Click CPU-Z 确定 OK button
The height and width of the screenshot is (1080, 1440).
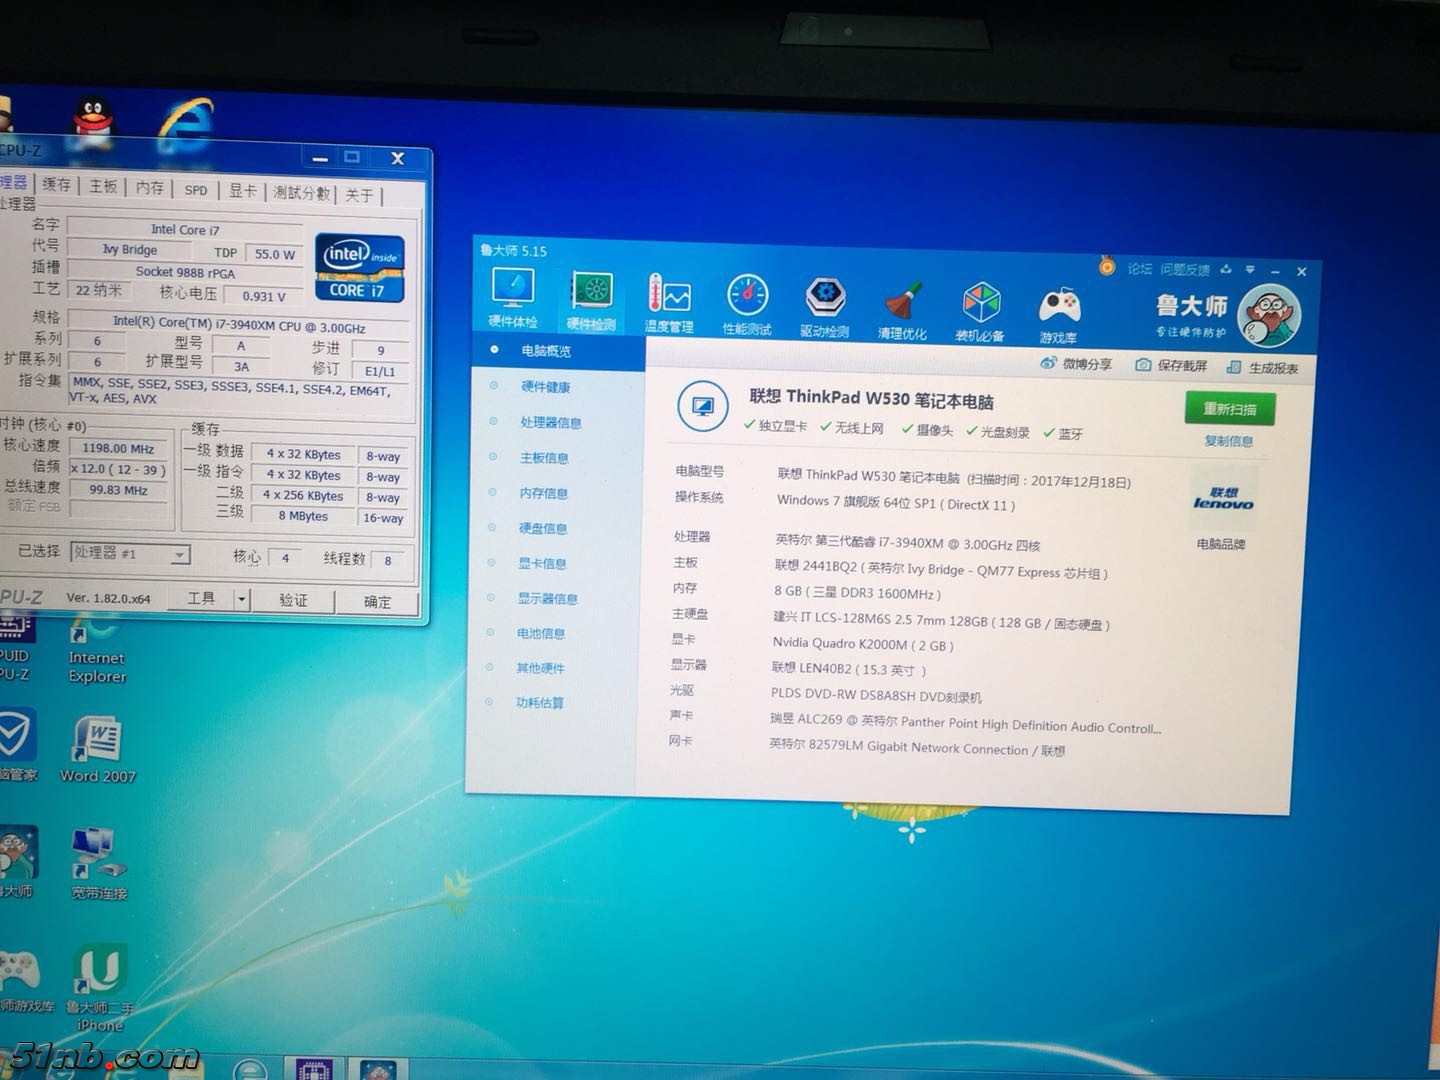pyautogui.click(x=377, y=602)
